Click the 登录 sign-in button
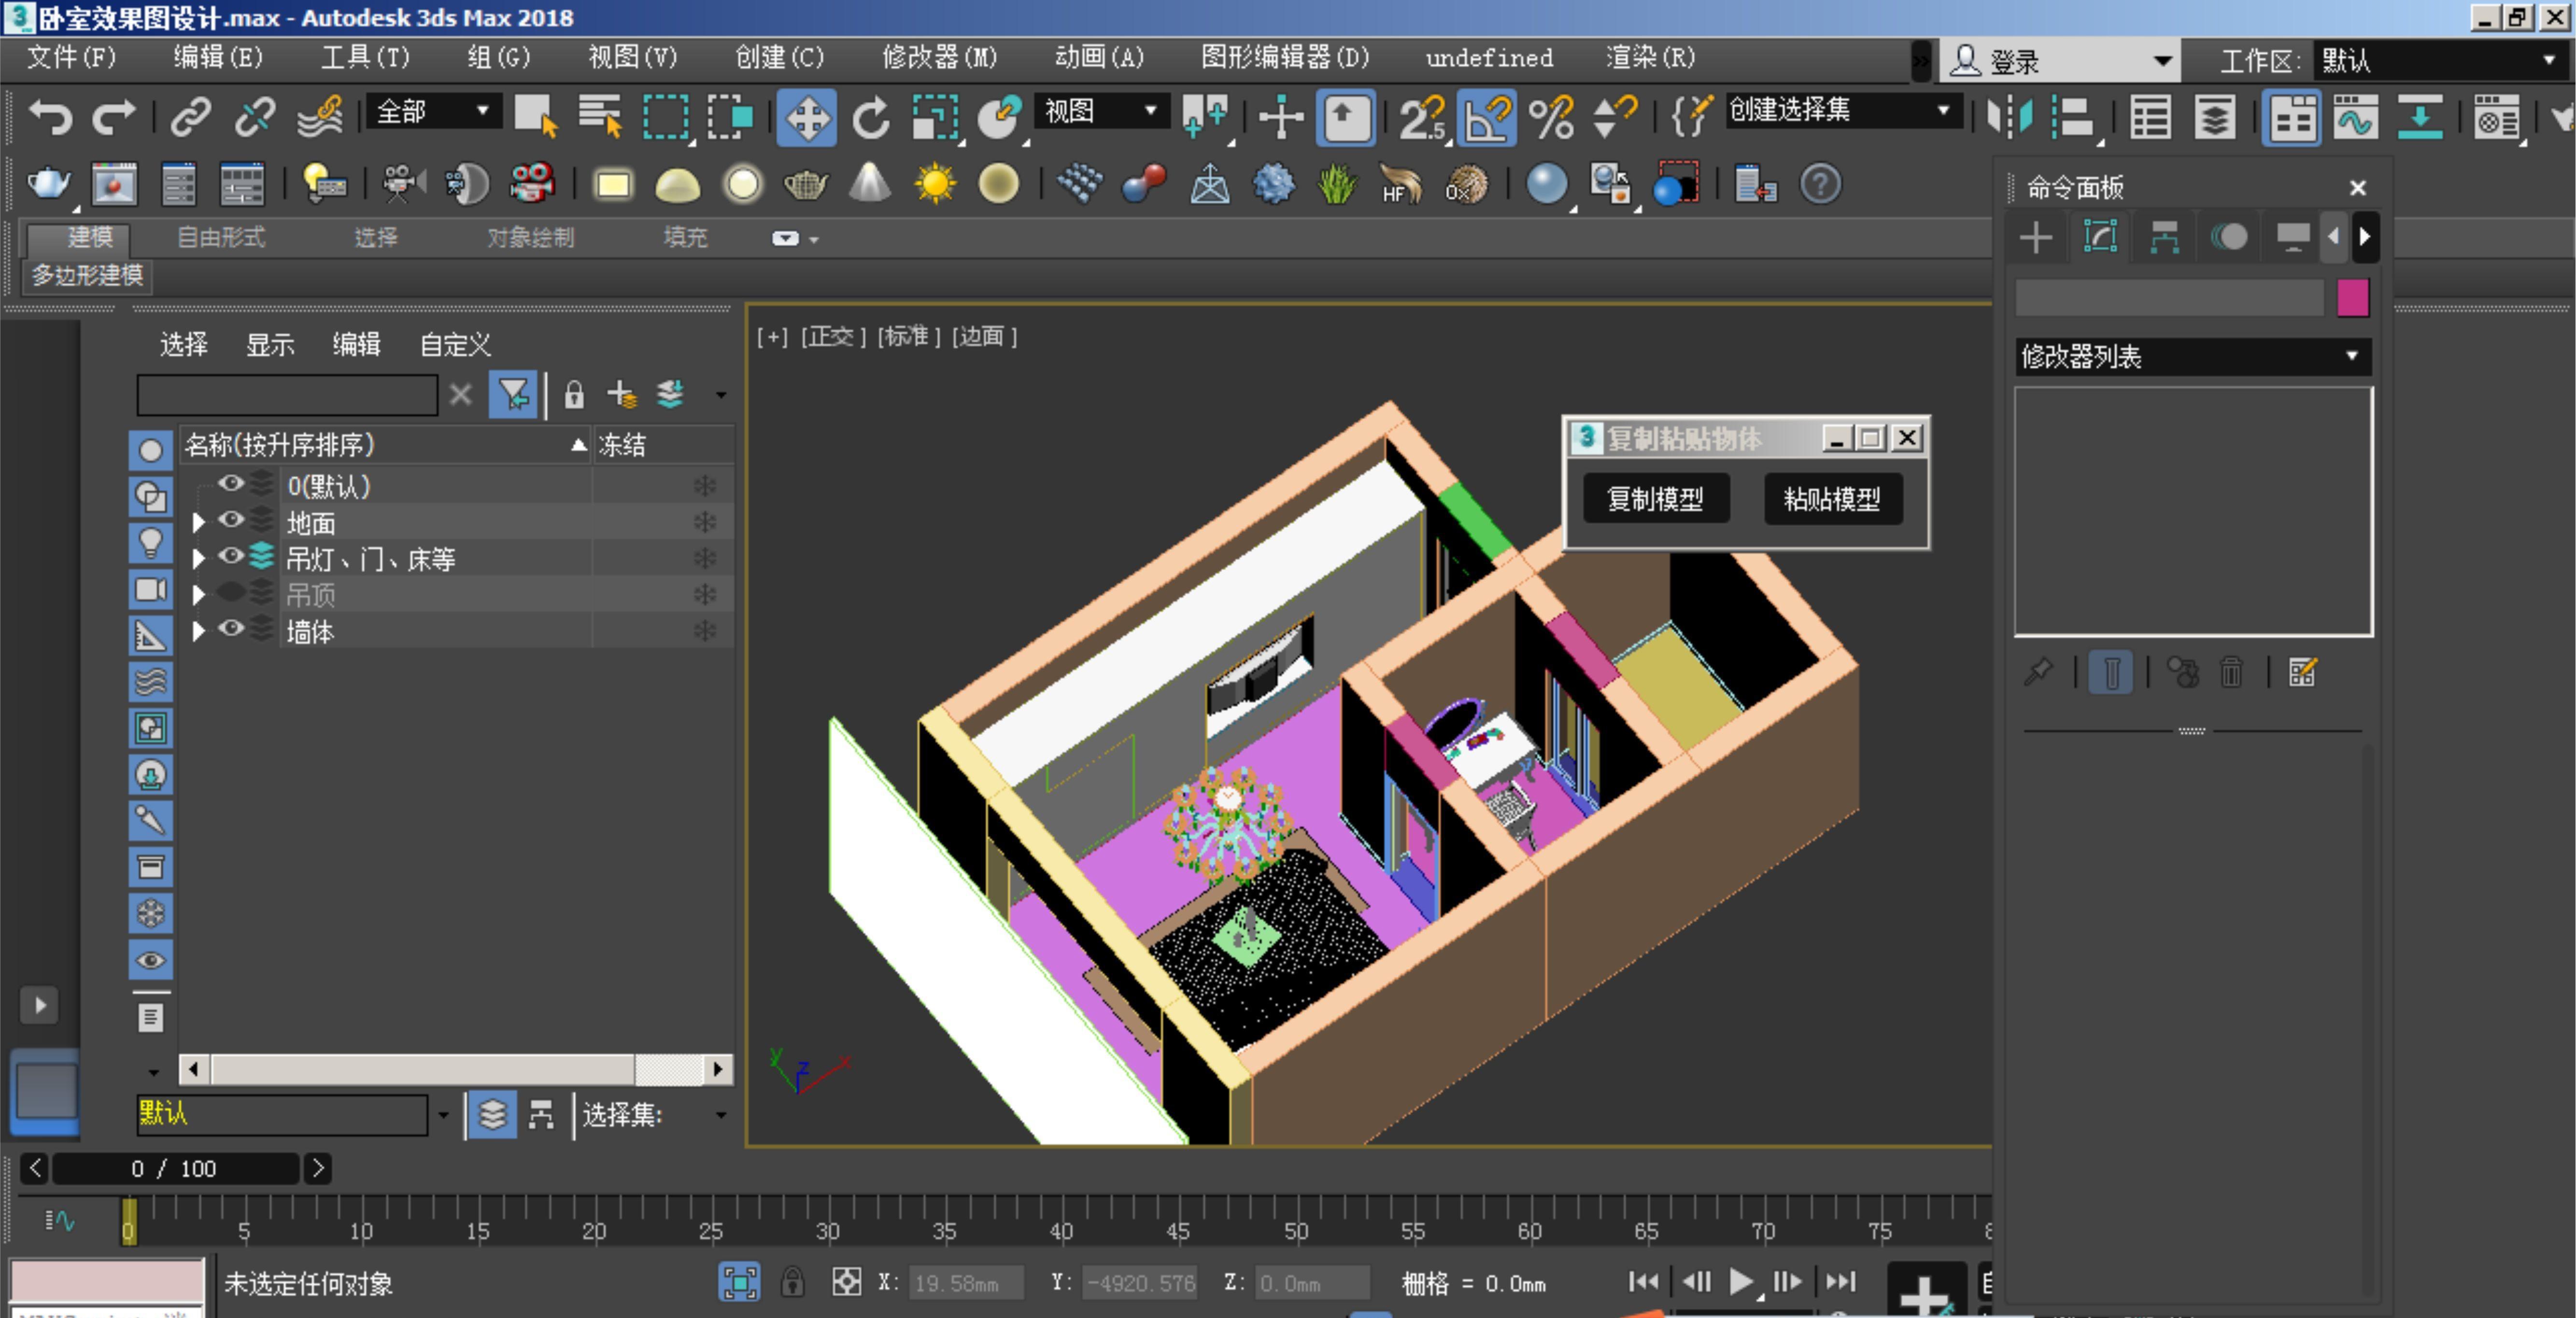Image resolution: width=2576 pixels, height=1318 pixels. point(2060,61)
